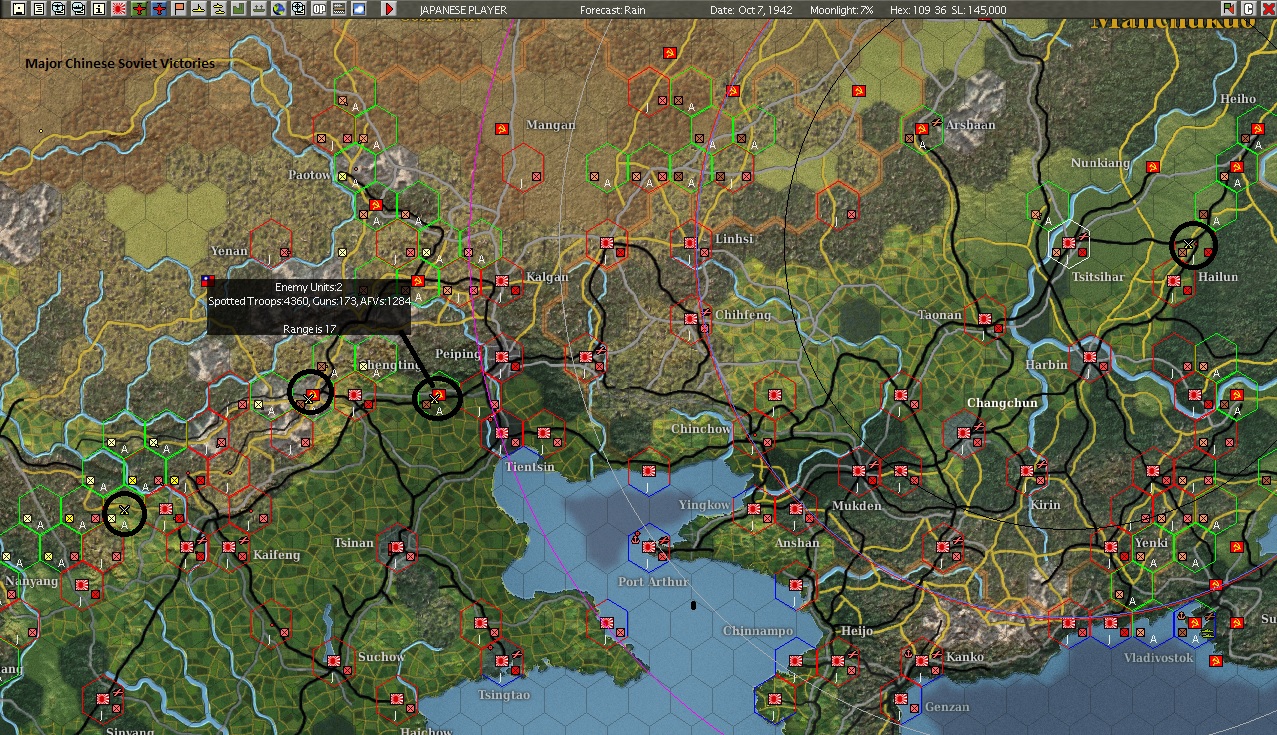Viewport: 1277px width, 735px height.
Task: Click the 'C' button in the top-right corner
Action: tap(1248, 9)
